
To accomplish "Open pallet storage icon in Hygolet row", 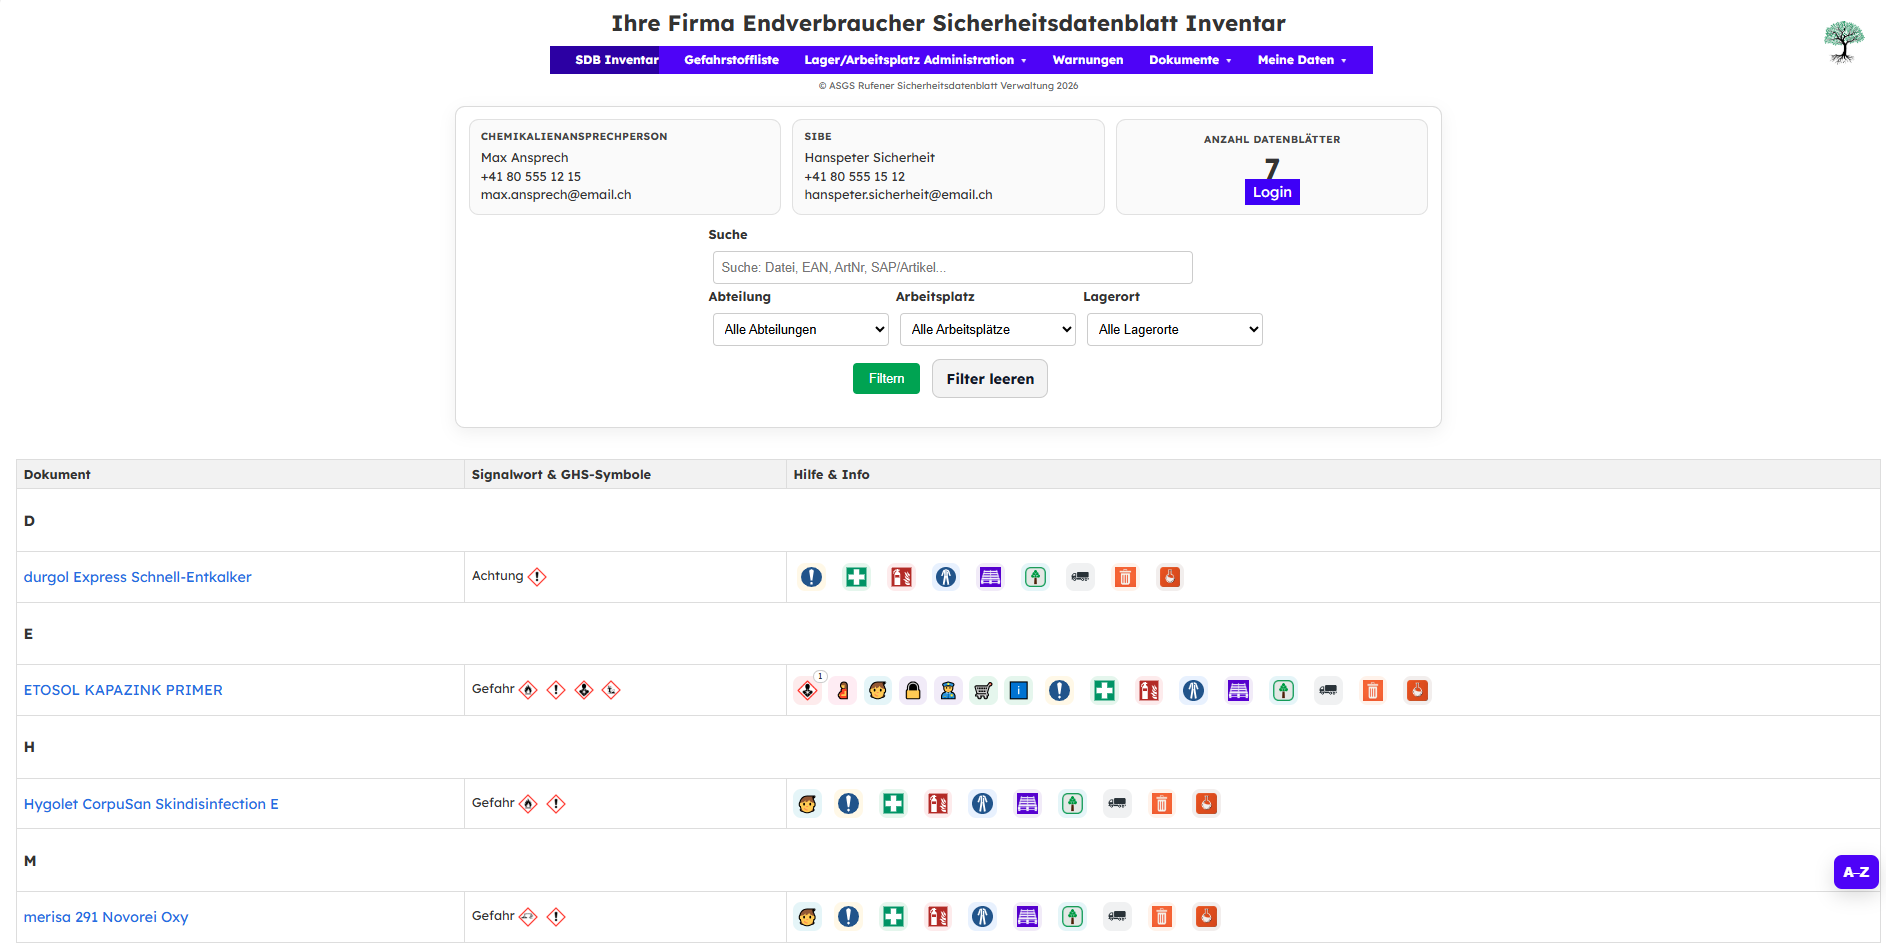I will click(x=1027, y=804).
